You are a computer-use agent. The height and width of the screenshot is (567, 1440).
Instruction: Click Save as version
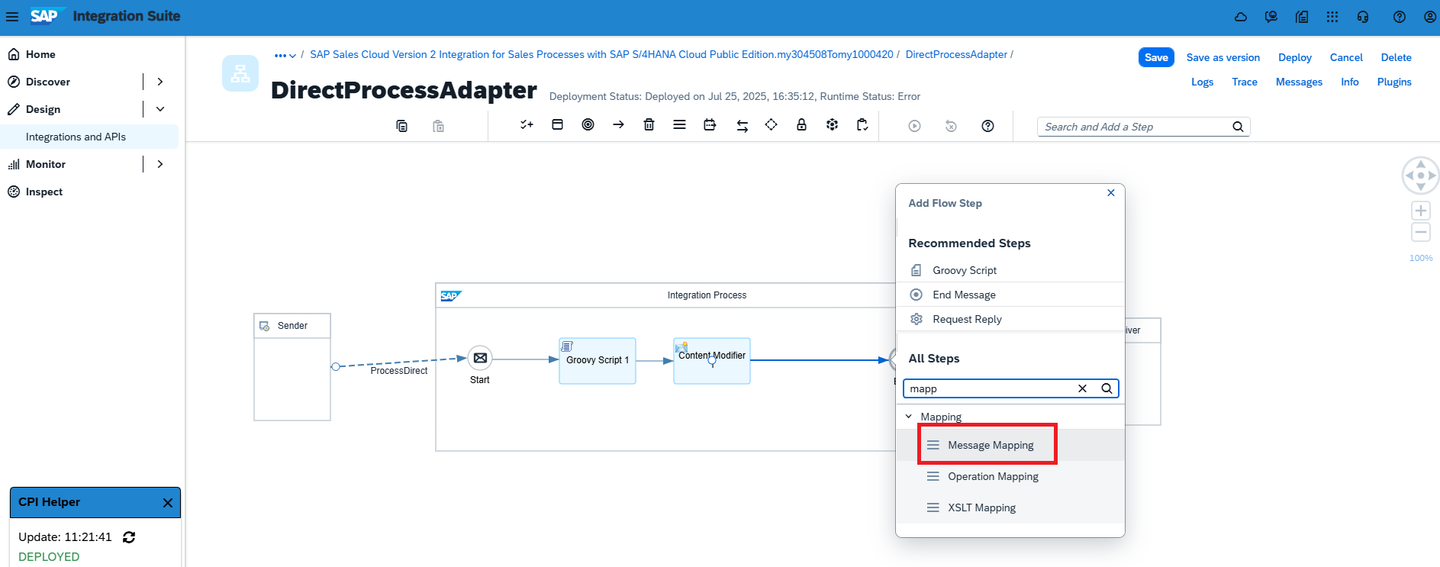point(1223,58)
